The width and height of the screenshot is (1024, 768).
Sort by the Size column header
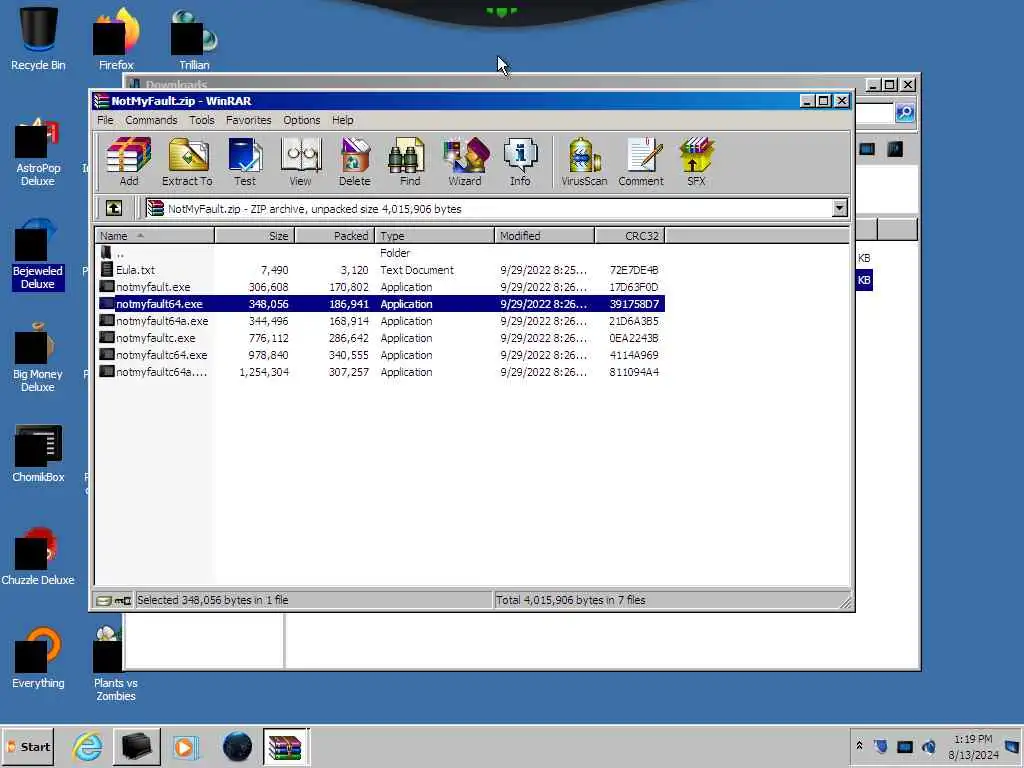pyautogui.click(x=255, y=236)
